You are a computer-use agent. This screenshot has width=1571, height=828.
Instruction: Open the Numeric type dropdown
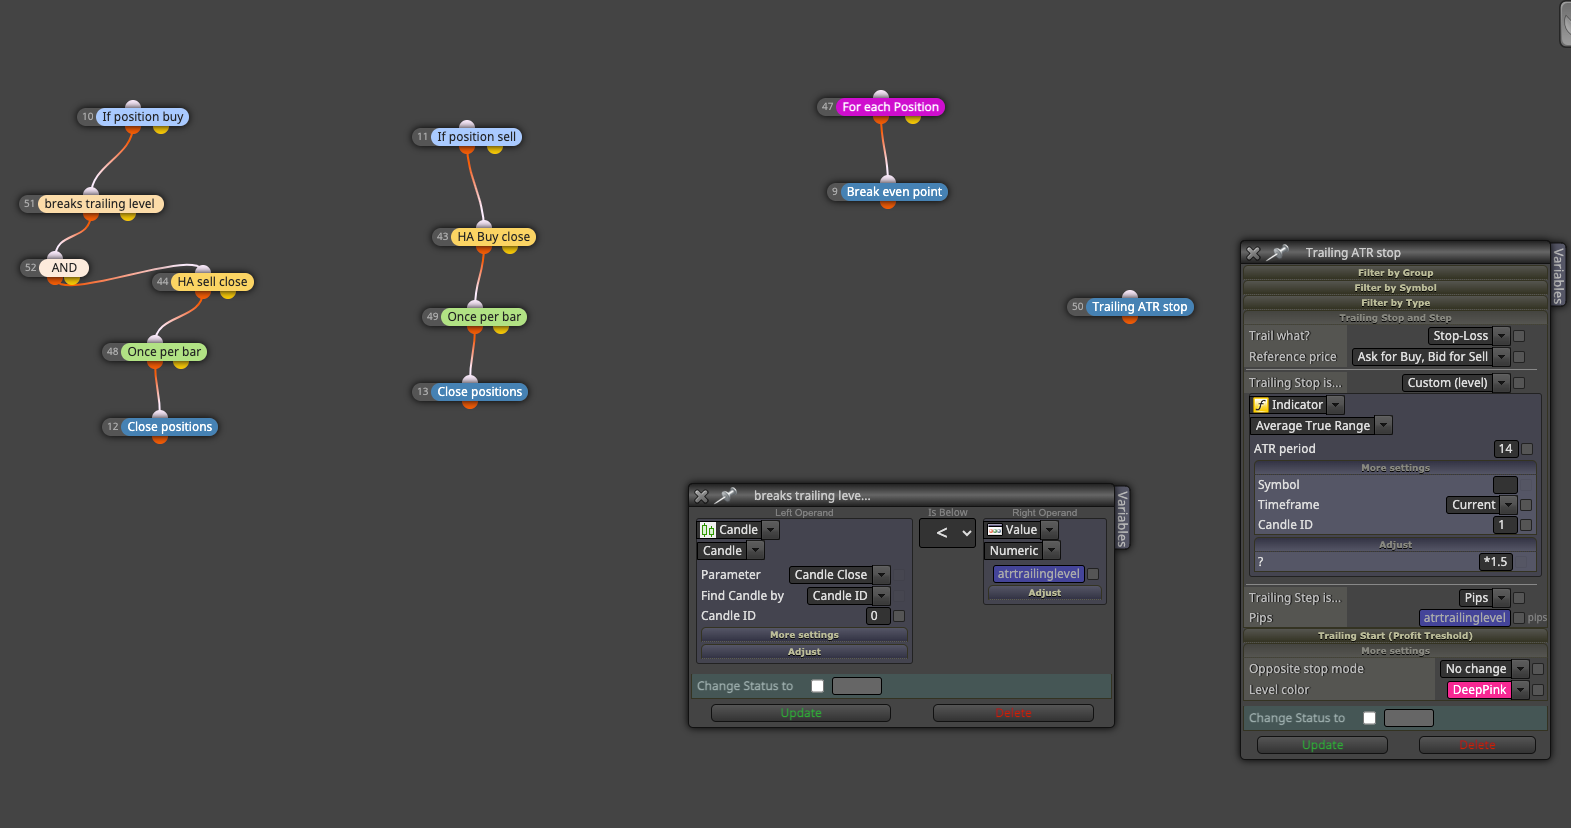click(x=1022, y=551)
